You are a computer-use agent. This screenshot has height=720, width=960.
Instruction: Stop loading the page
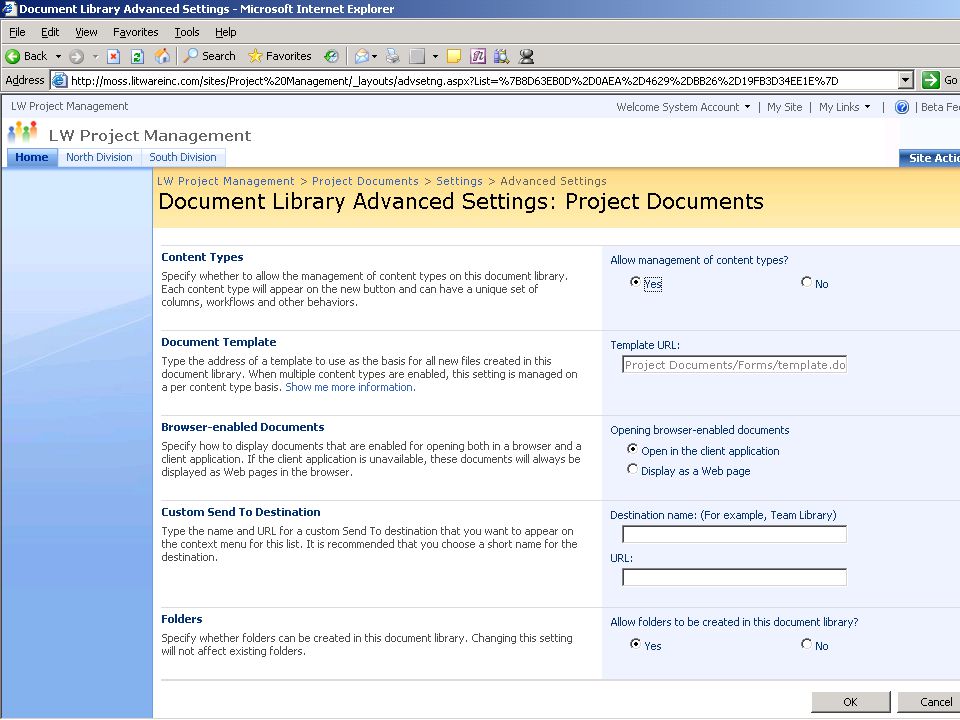(113, 56)
